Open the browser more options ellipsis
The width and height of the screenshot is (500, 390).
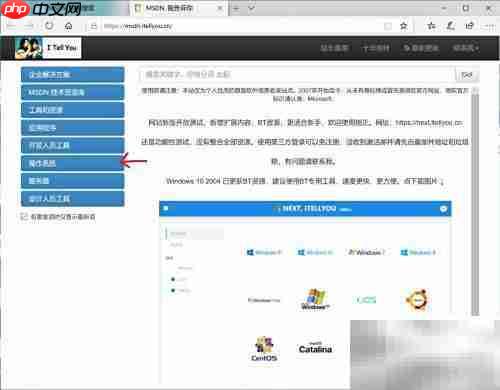489,26
